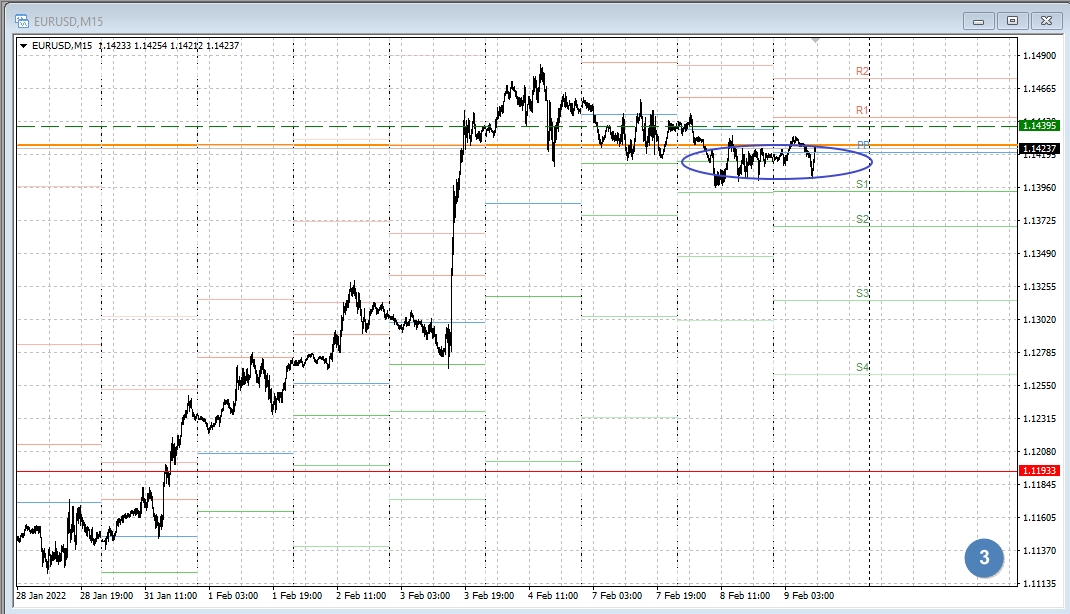Select the R1 pivot resistance label
Viewport: 1070px width, 614px height.
point(862,110)
